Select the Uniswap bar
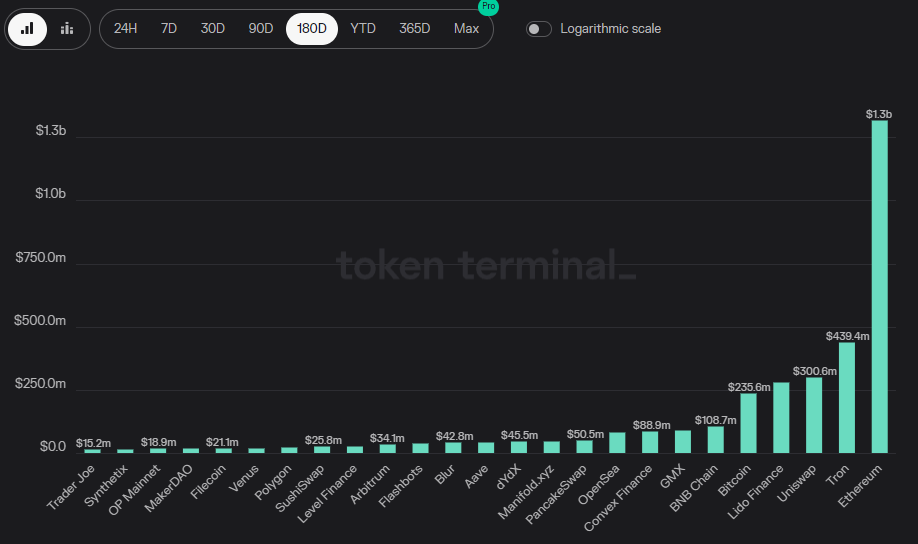 tap(814, 415)
